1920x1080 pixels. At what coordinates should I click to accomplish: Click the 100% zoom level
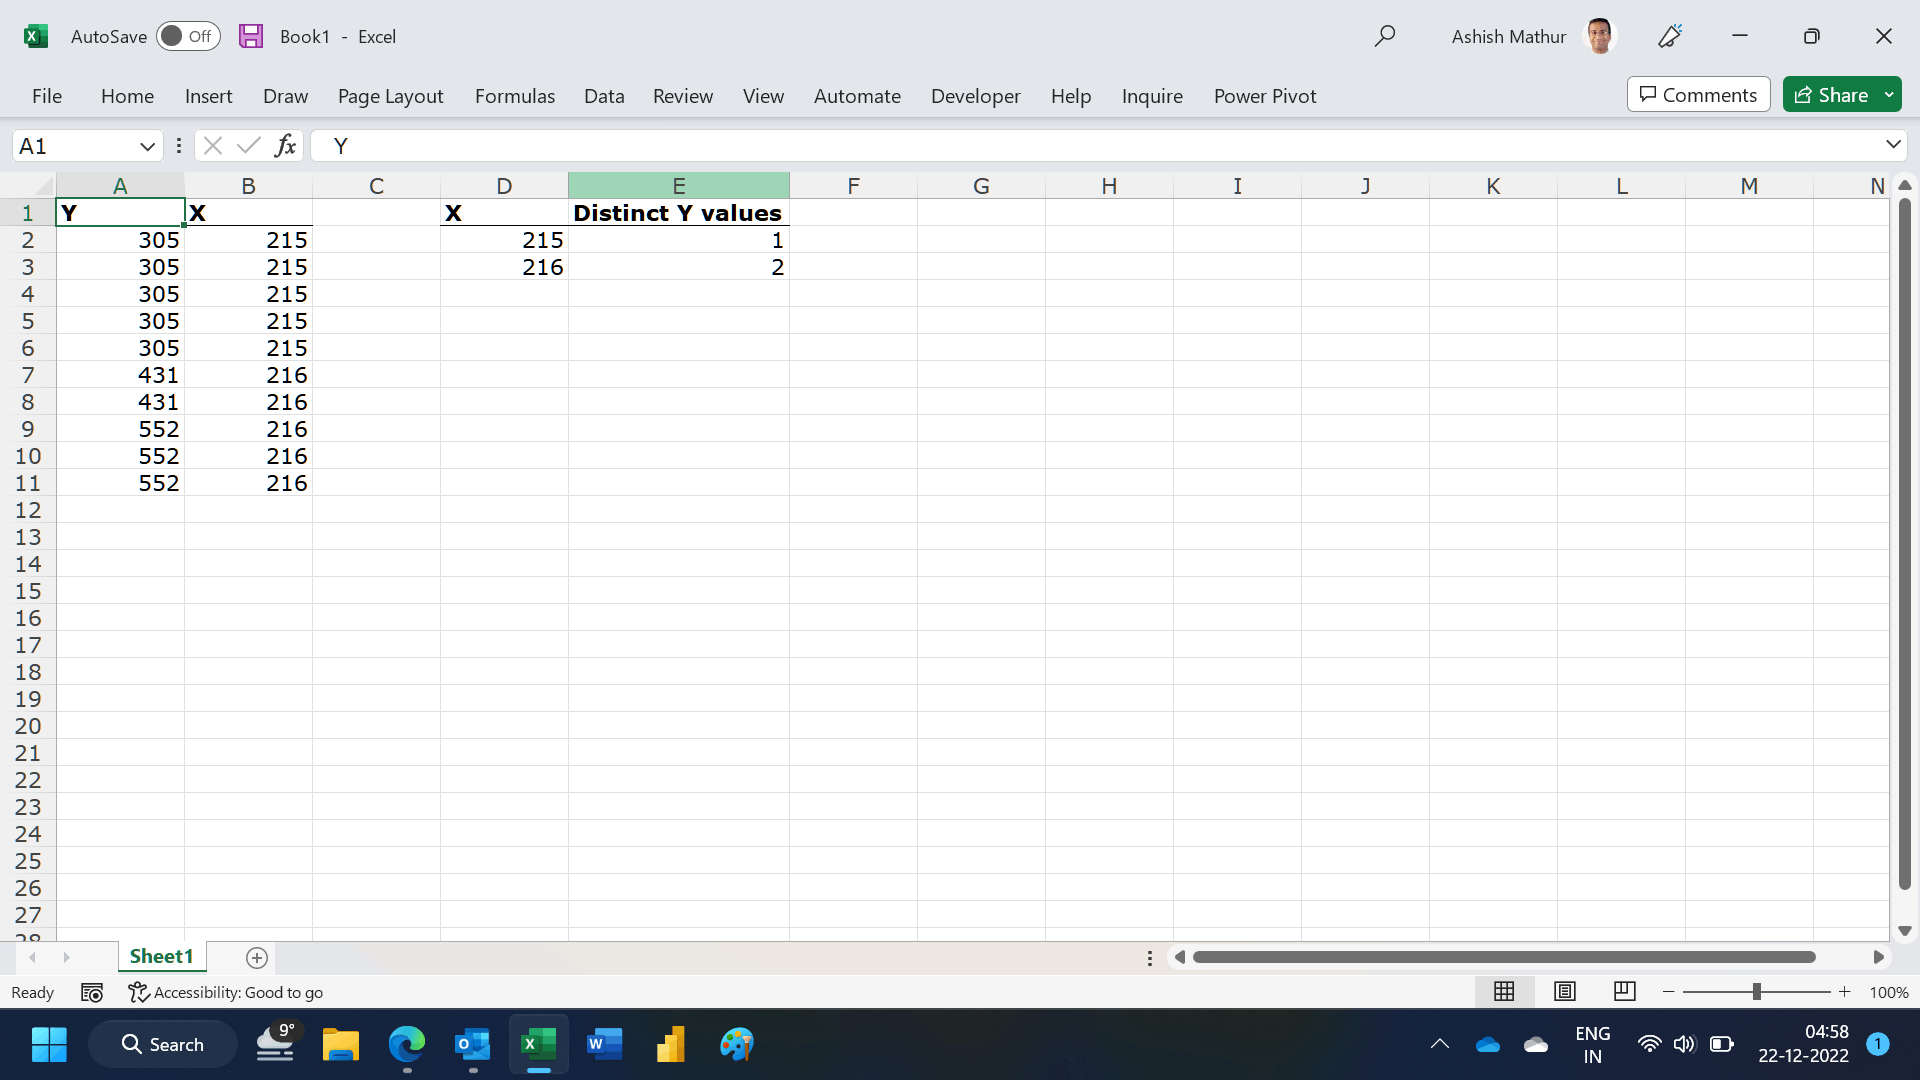(1889, 992)
